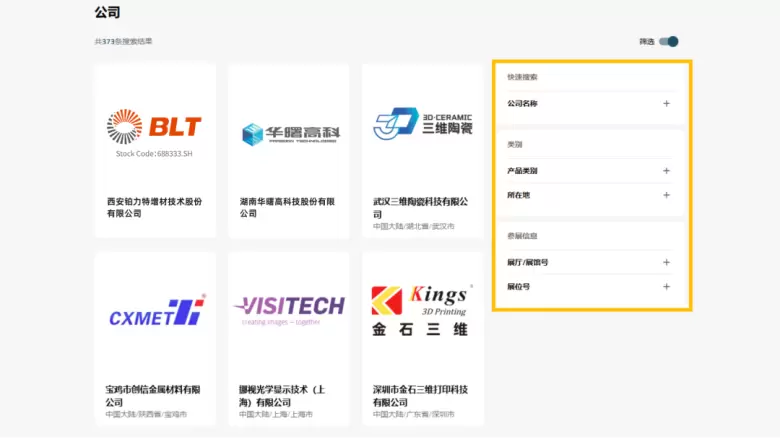Image resolution: width=780 pixels, height=439 pixels.
Task: Select the 参展信息 section label
Action: click(x=522, y=236)
